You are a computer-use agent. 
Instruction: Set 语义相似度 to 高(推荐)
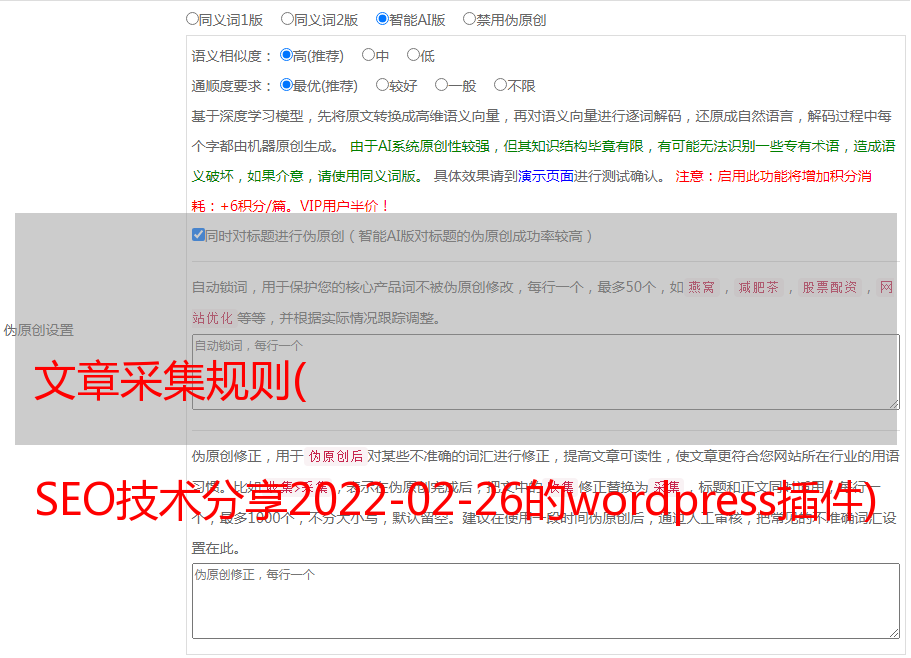[286, 55]
